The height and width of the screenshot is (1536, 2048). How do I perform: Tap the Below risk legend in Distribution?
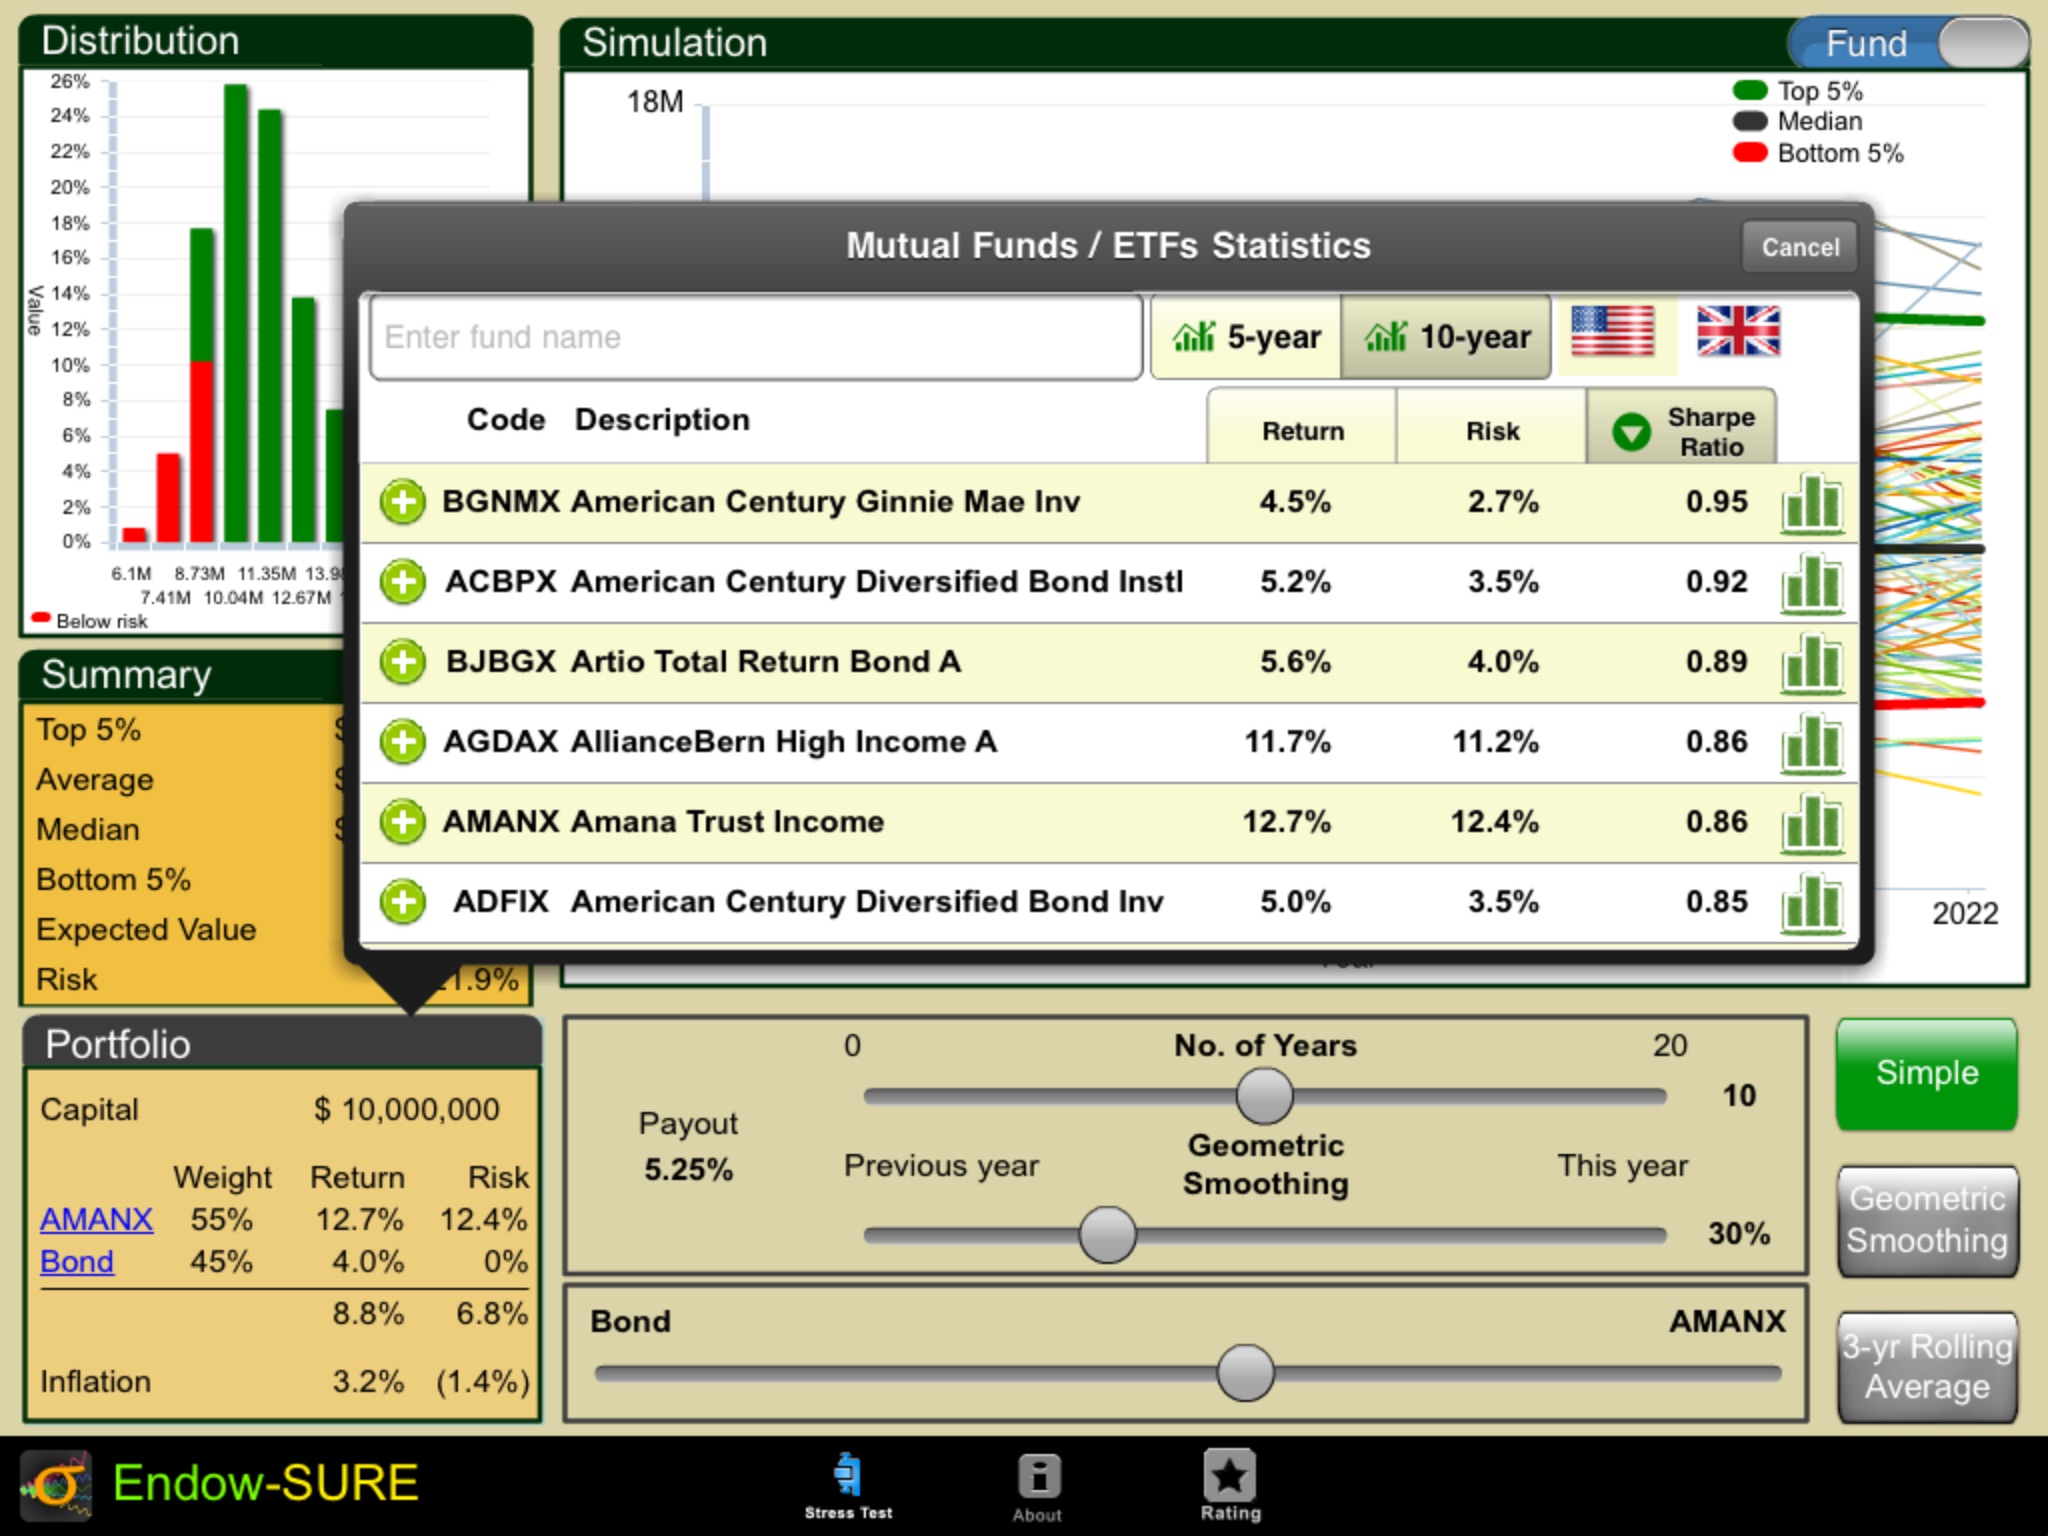click(90, 621)
